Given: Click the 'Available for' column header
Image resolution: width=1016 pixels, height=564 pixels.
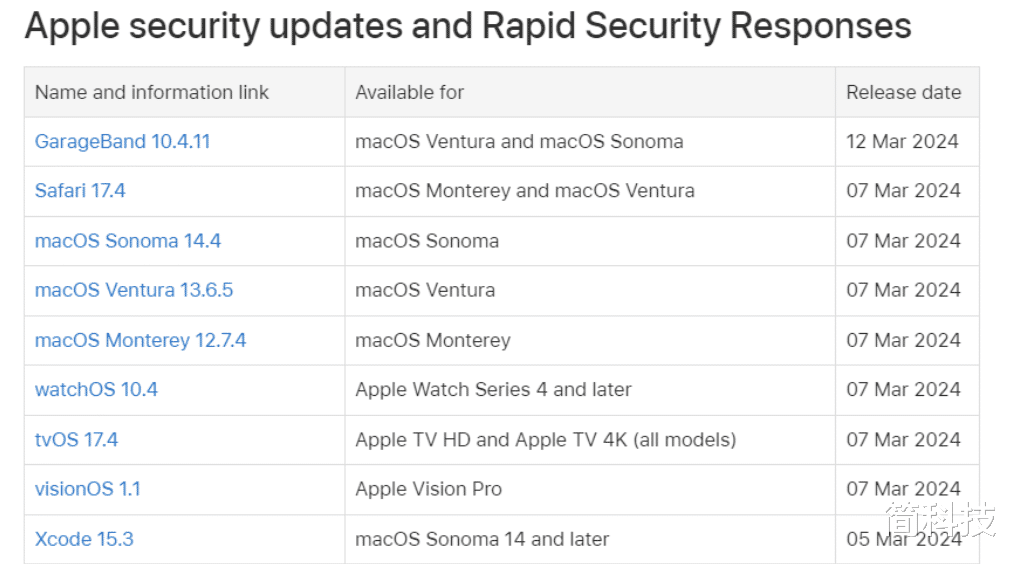Looking at the screenshot, I should click(x=410, y=92).
